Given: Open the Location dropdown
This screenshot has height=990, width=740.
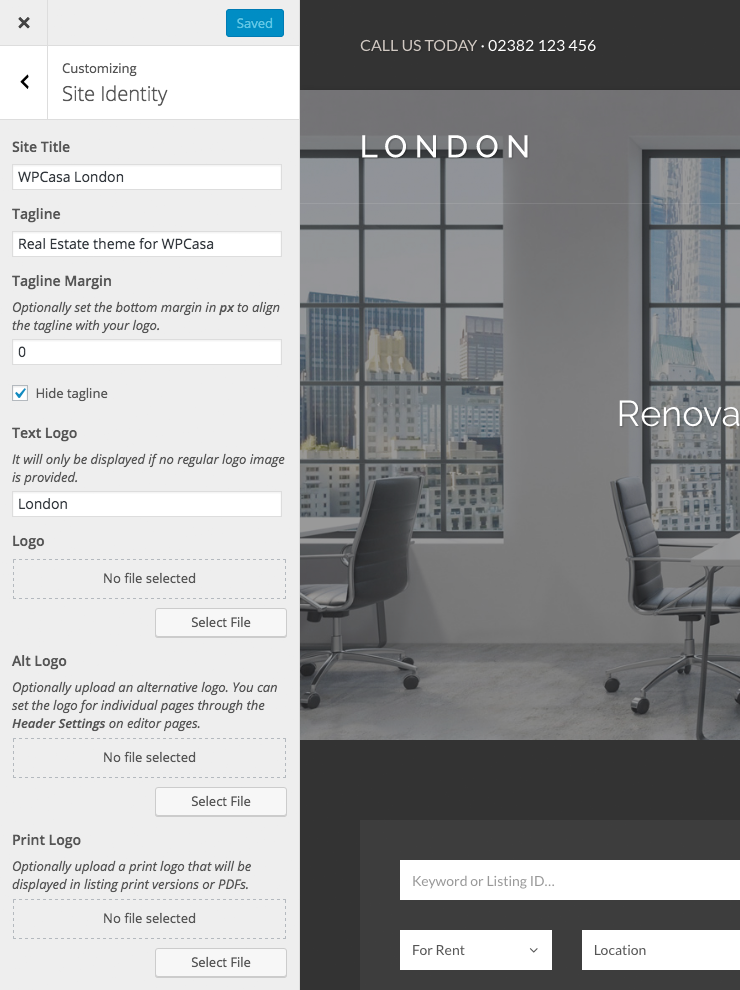Looking at the screenshot, I should [660, 950].
